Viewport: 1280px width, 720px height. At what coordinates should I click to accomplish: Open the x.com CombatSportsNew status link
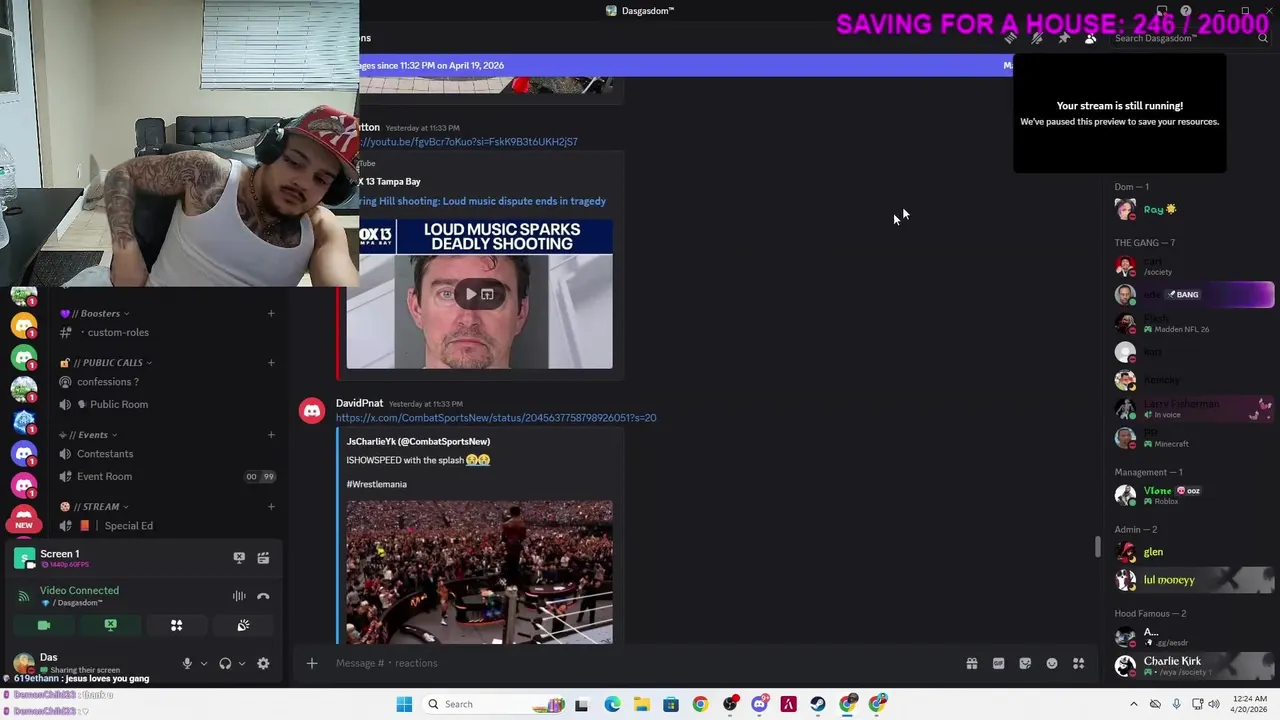(496, 418)
